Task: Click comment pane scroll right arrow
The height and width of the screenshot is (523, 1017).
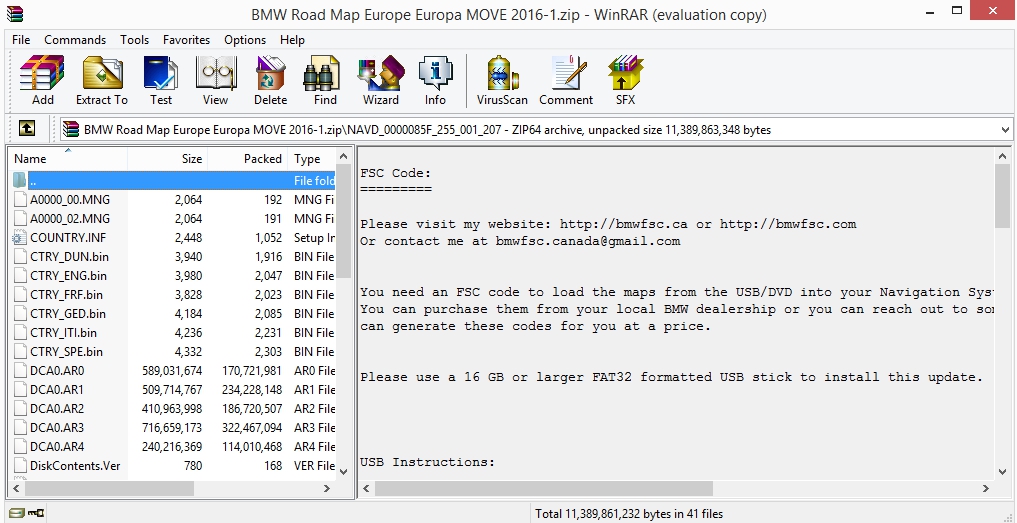Action: (x=986, y=488)
